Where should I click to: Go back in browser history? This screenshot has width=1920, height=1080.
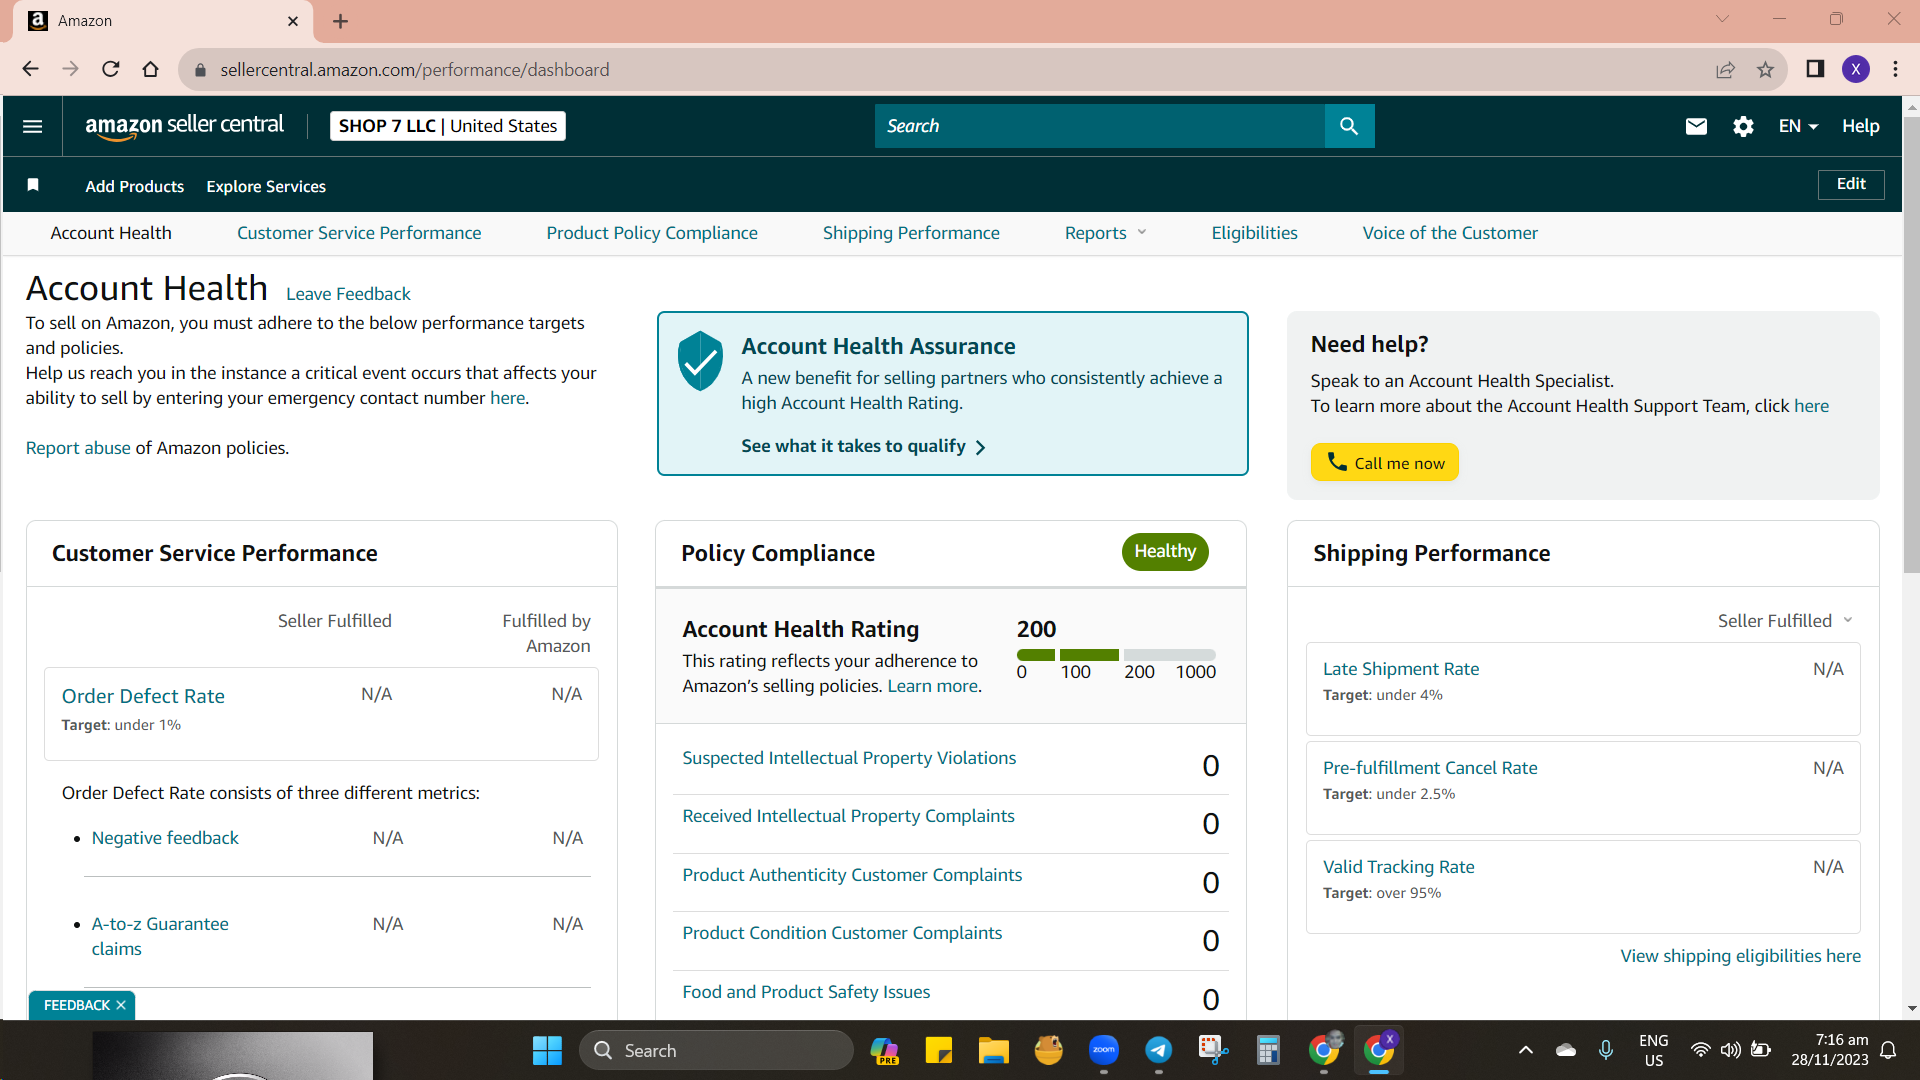click(x=30, y=69)
